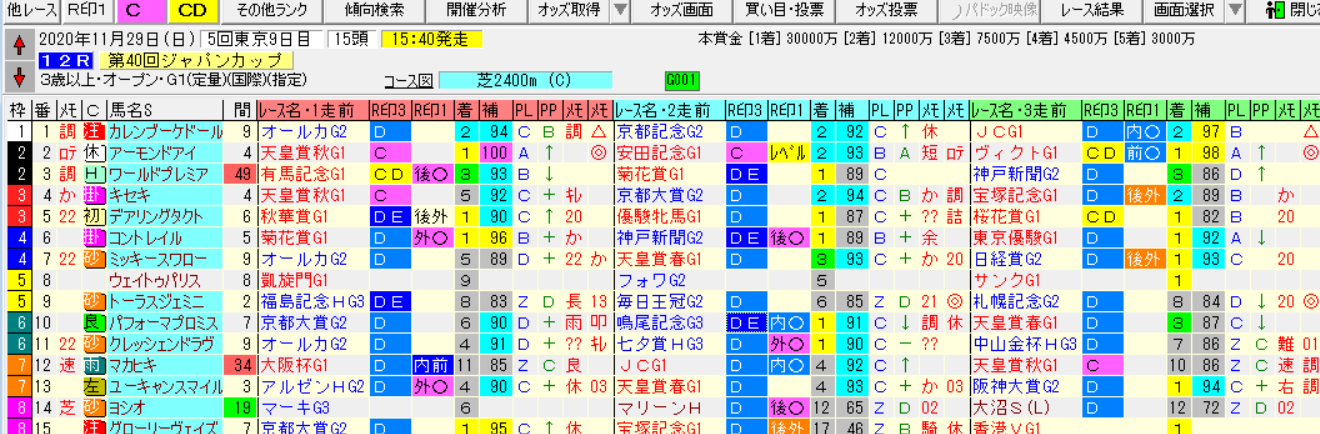The height and width of the screenshot is (434, 1320).
Task: Click the 雨 mark icon beside マカヒキ
Action: point(93,365)
